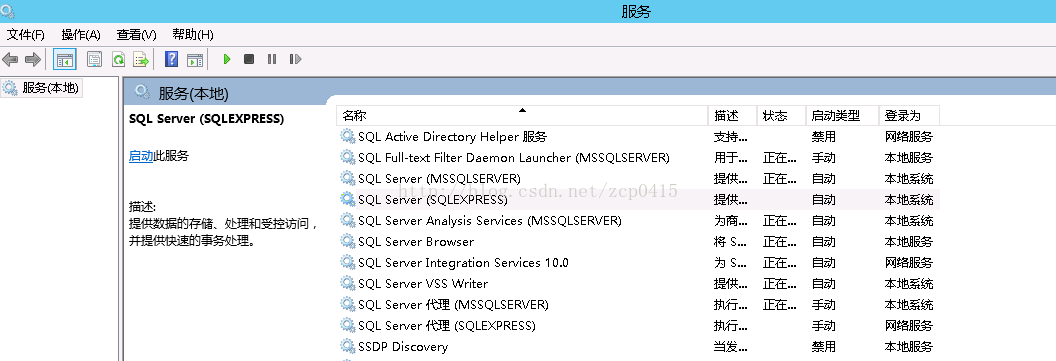1056x361 pixels.
Task: Open the 查看(V) menu
Action: (x=136, y=34)
